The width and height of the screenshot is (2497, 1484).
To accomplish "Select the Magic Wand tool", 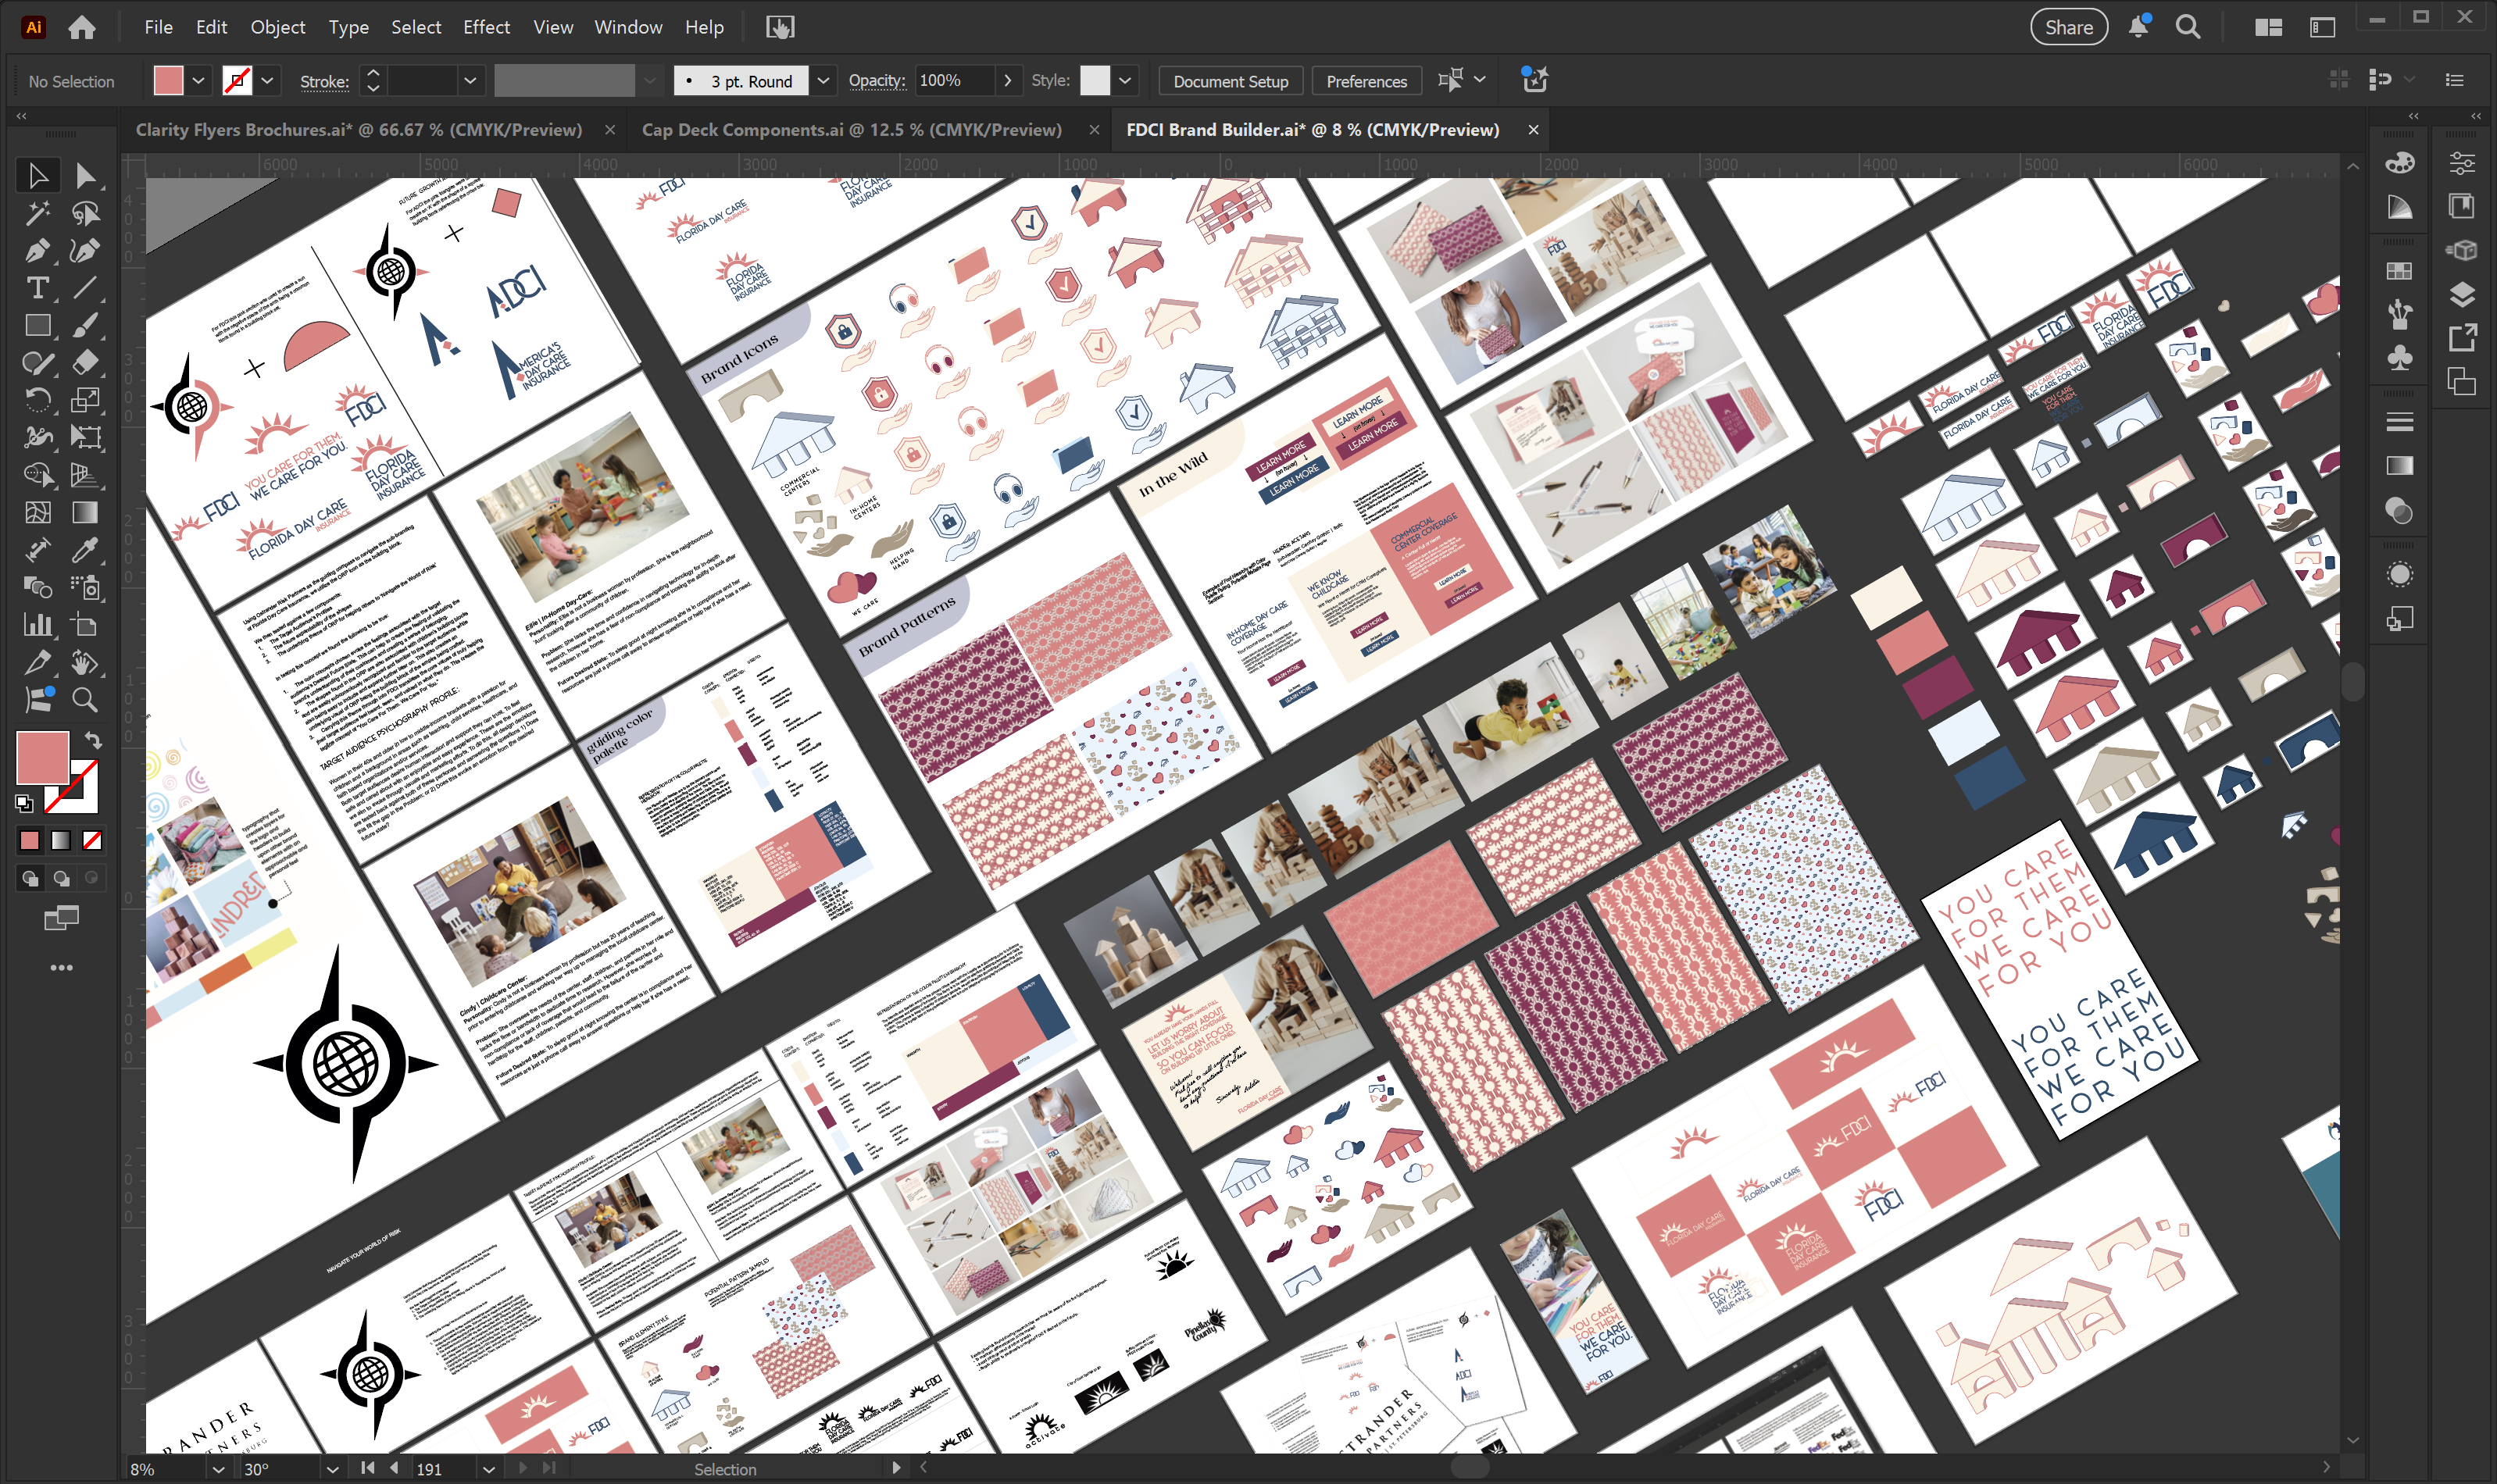I will pos(37,213).
